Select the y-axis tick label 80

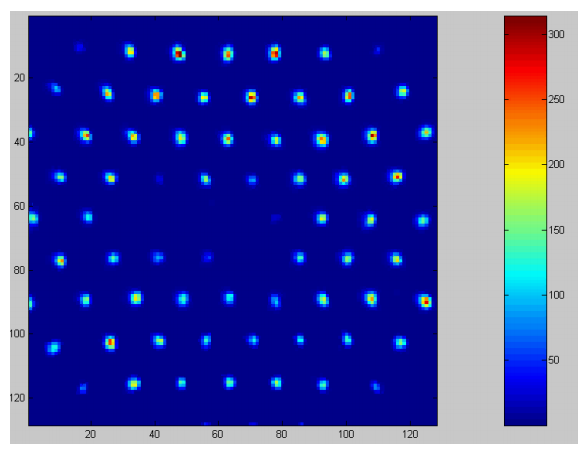click(19, 270)
